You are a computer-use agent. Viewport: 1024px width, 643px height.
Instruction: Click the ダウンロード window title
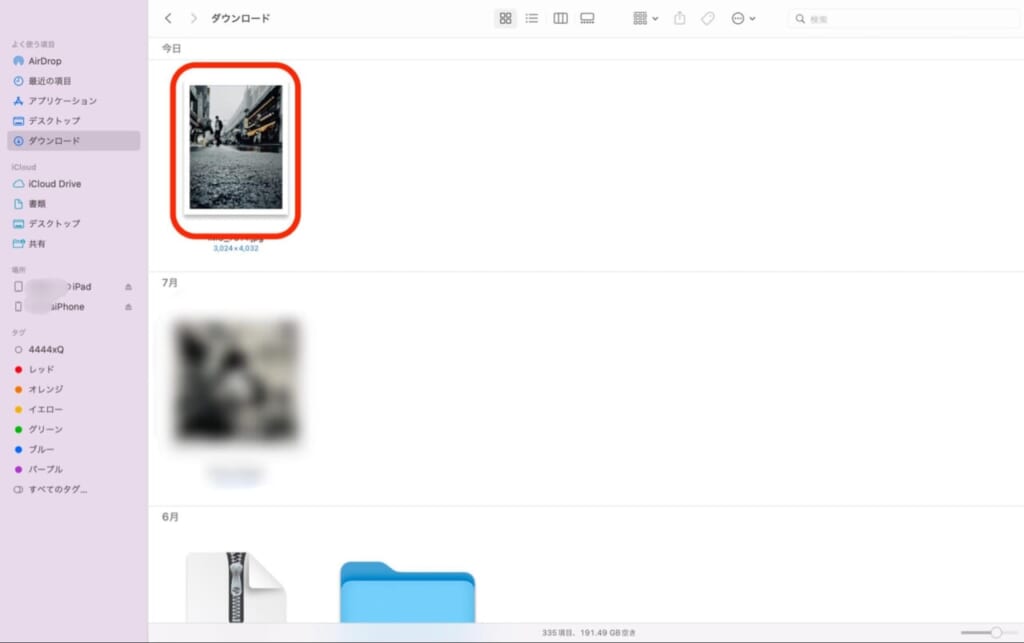pos(240,18)
